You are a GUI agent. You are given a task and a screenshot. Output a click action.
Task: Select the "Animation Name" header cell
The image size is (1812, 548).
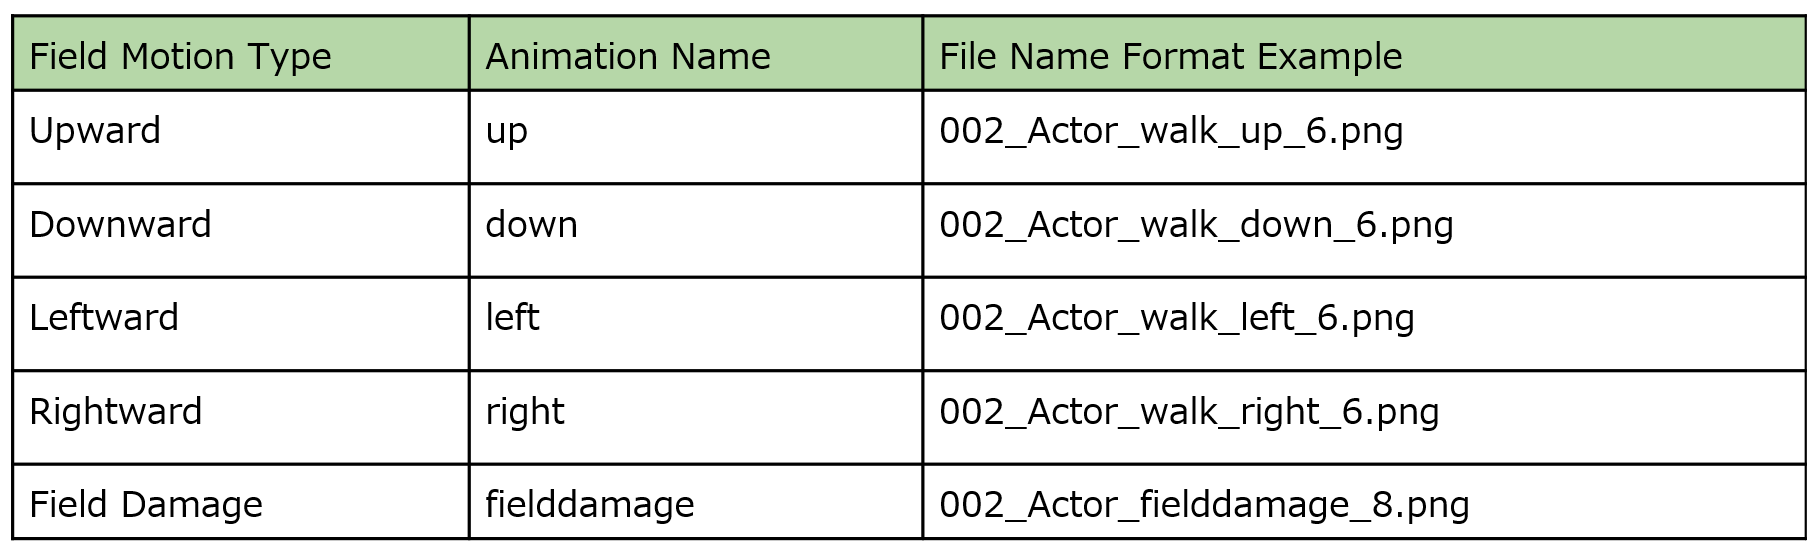pyautogui.click(x=628, y=56)
